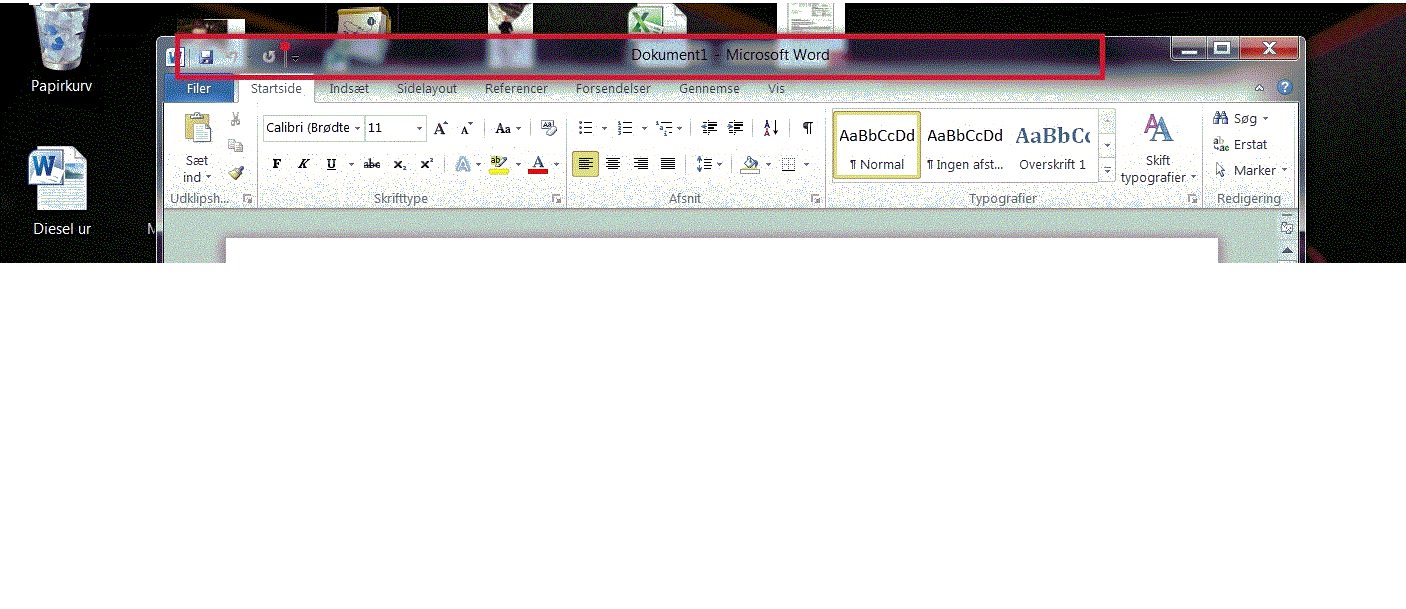Click the line spacing icon
The width and height of the screenshot is (1406, 609).
tap(704, 164)
